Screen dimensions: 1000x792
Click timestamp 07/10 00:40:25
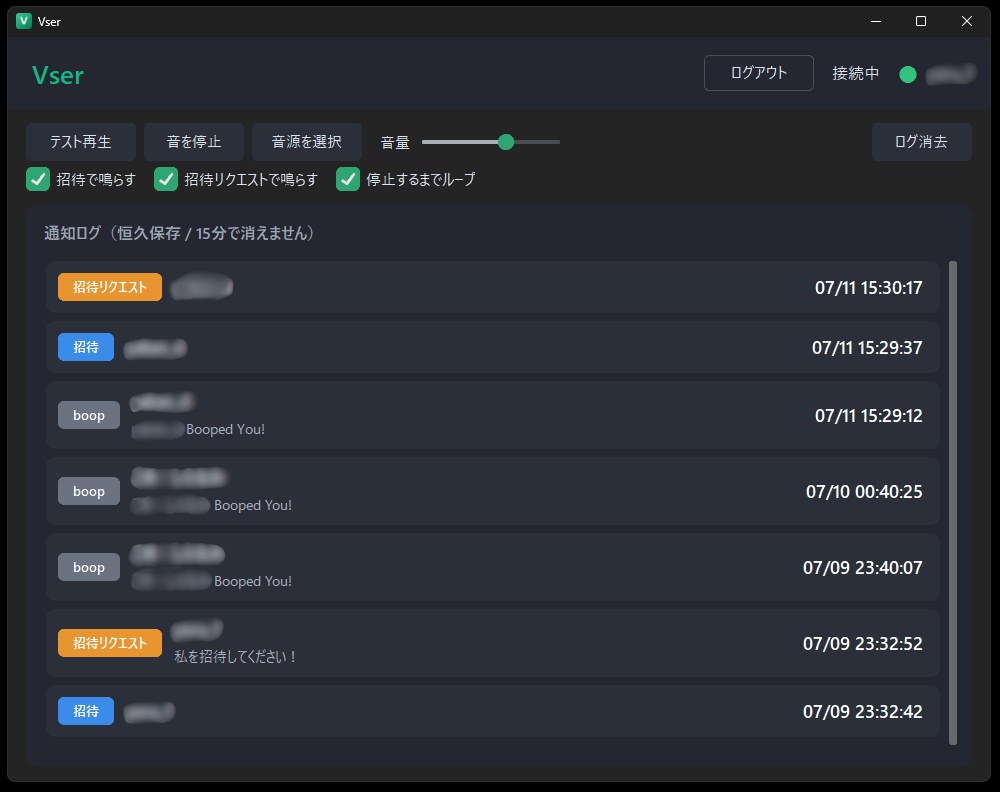864,492
